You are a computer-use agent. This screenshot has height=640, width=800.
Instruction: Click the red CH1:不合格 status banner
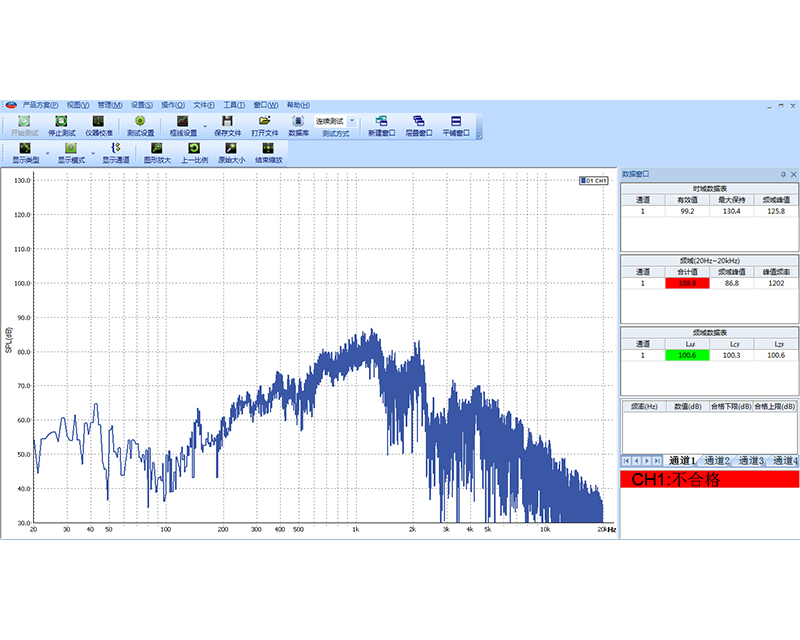[x=710, y=480]
